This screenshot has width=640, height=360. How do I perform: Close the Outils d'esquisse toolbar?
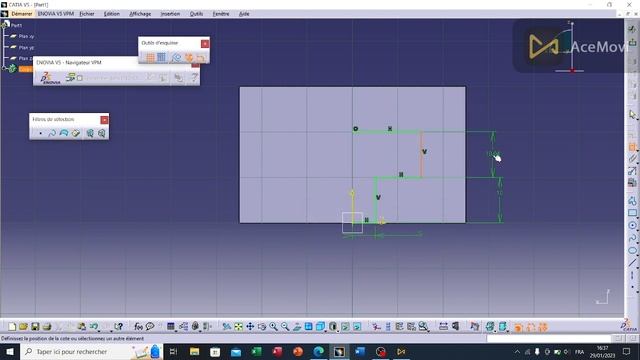pos(205,43)
